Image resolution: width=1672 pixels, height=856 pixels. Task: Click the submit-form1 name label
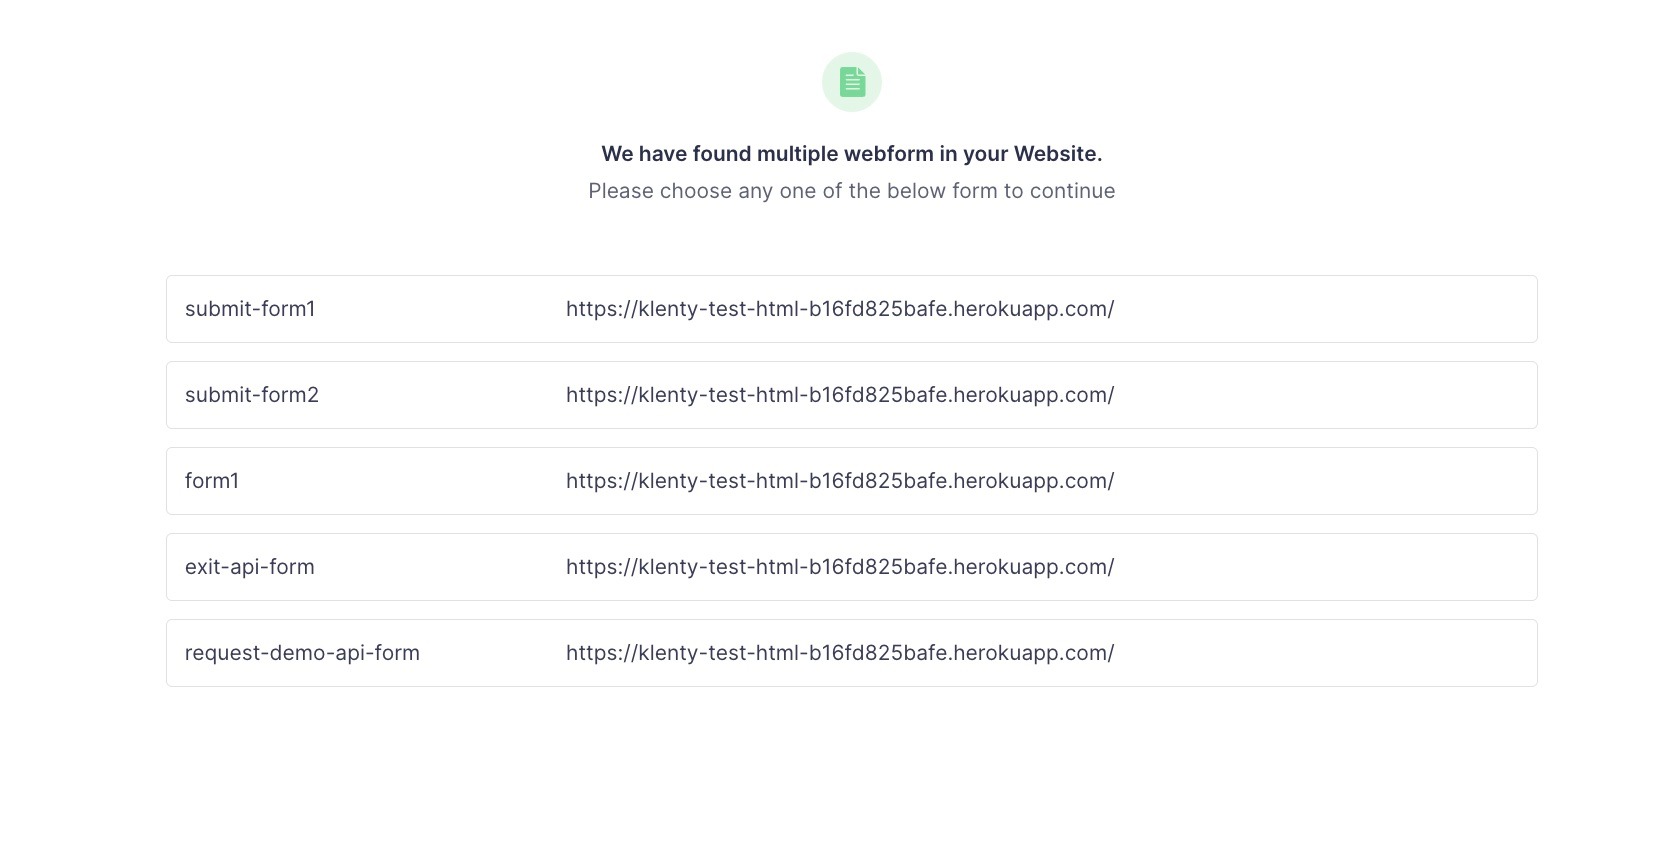250,309
